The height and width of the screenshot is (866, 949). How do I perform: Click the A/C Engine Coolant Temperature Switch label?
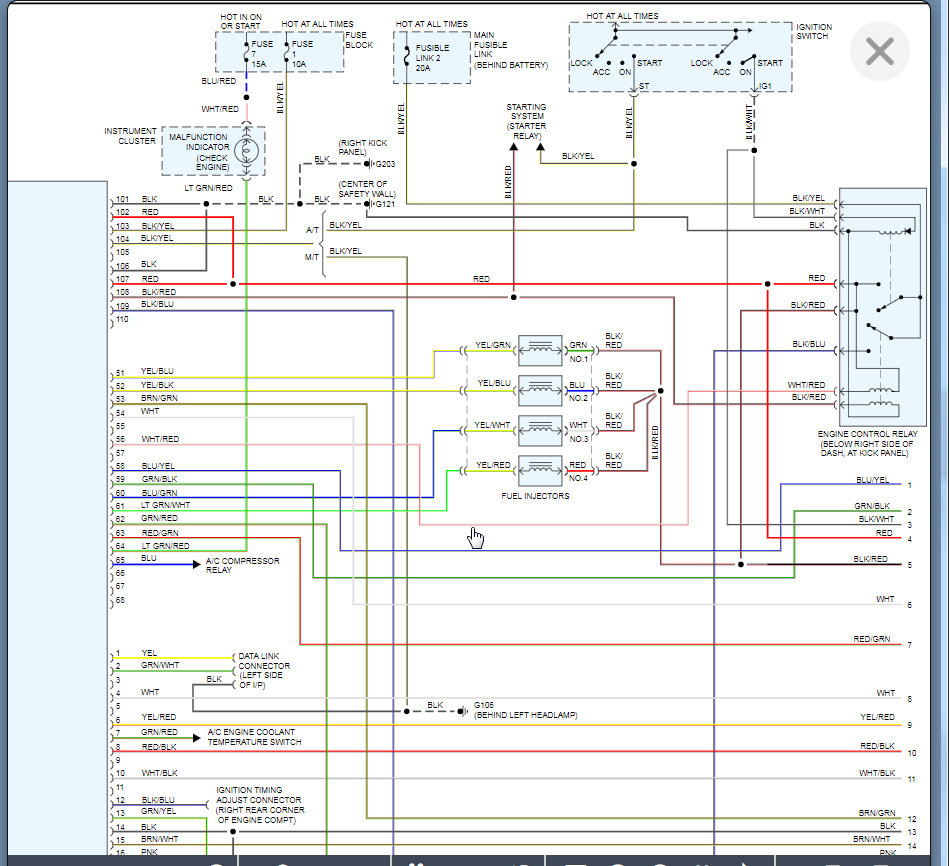tap(254, 737)
